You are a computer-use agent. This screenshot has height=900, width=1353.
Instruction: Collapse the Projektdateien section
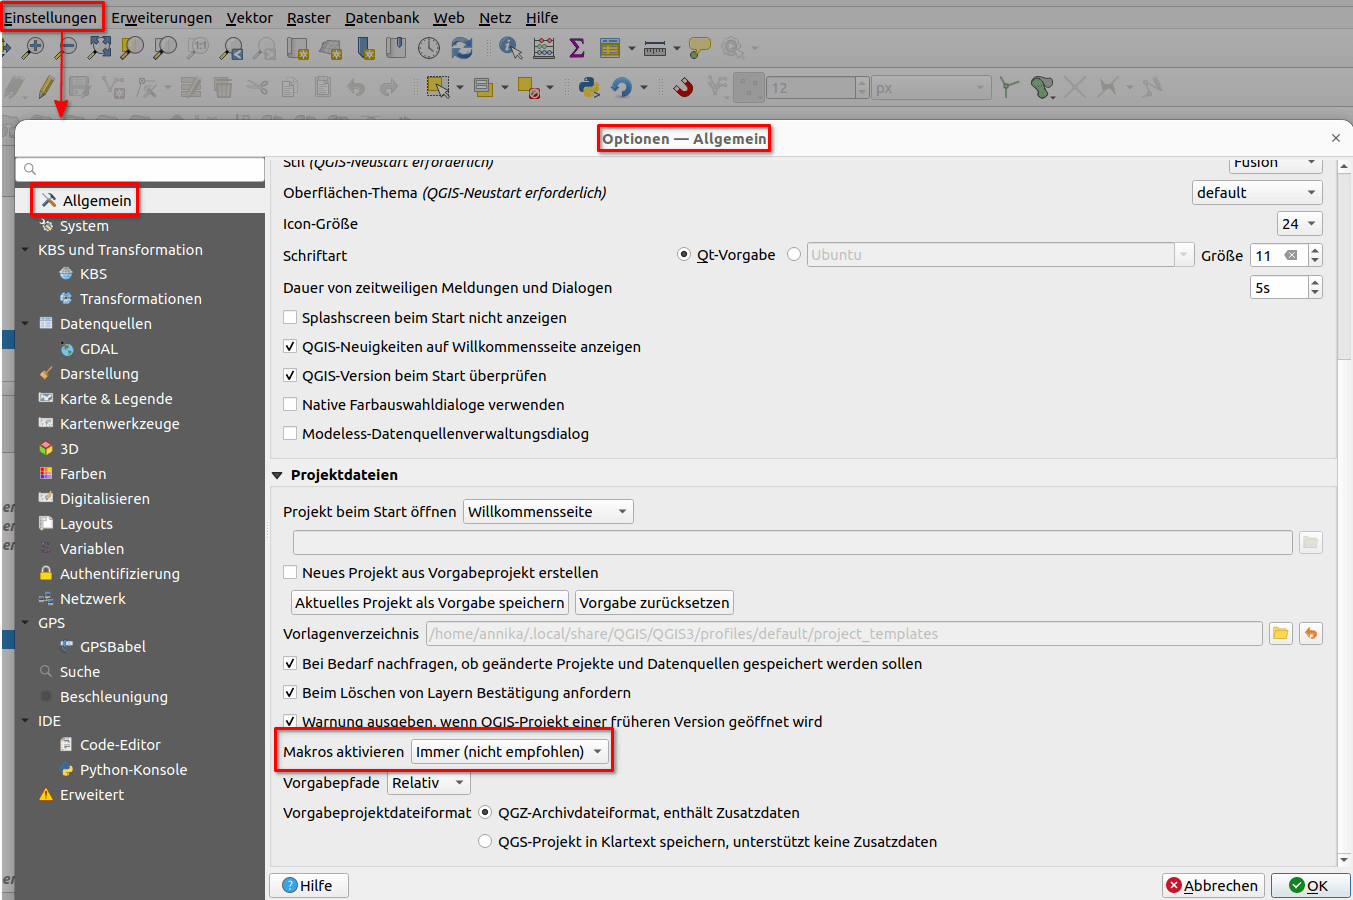click(x=278, y=475)
